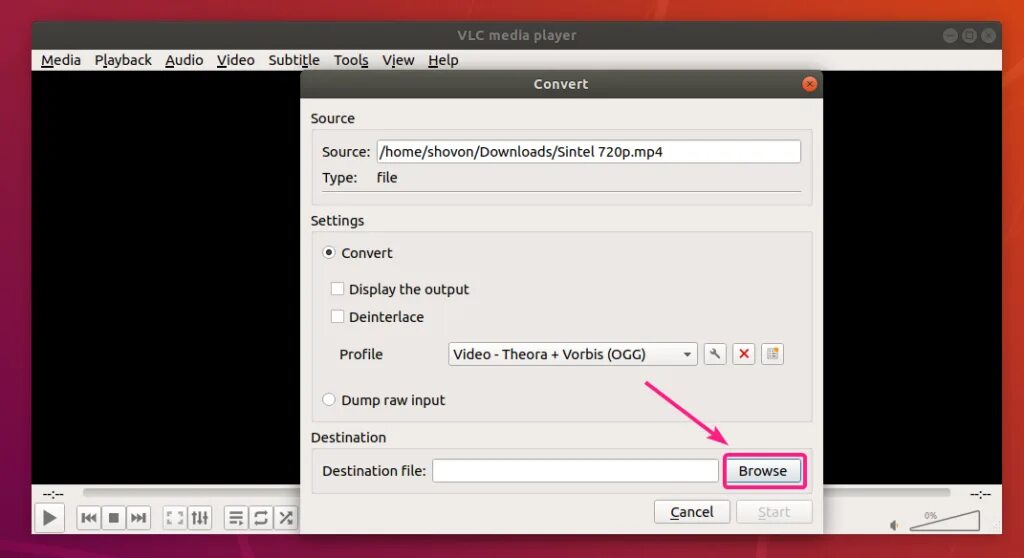Cancel the conversion dialog
The width and height of the screenshot is (1024, 558).
(x=692, y=512)
